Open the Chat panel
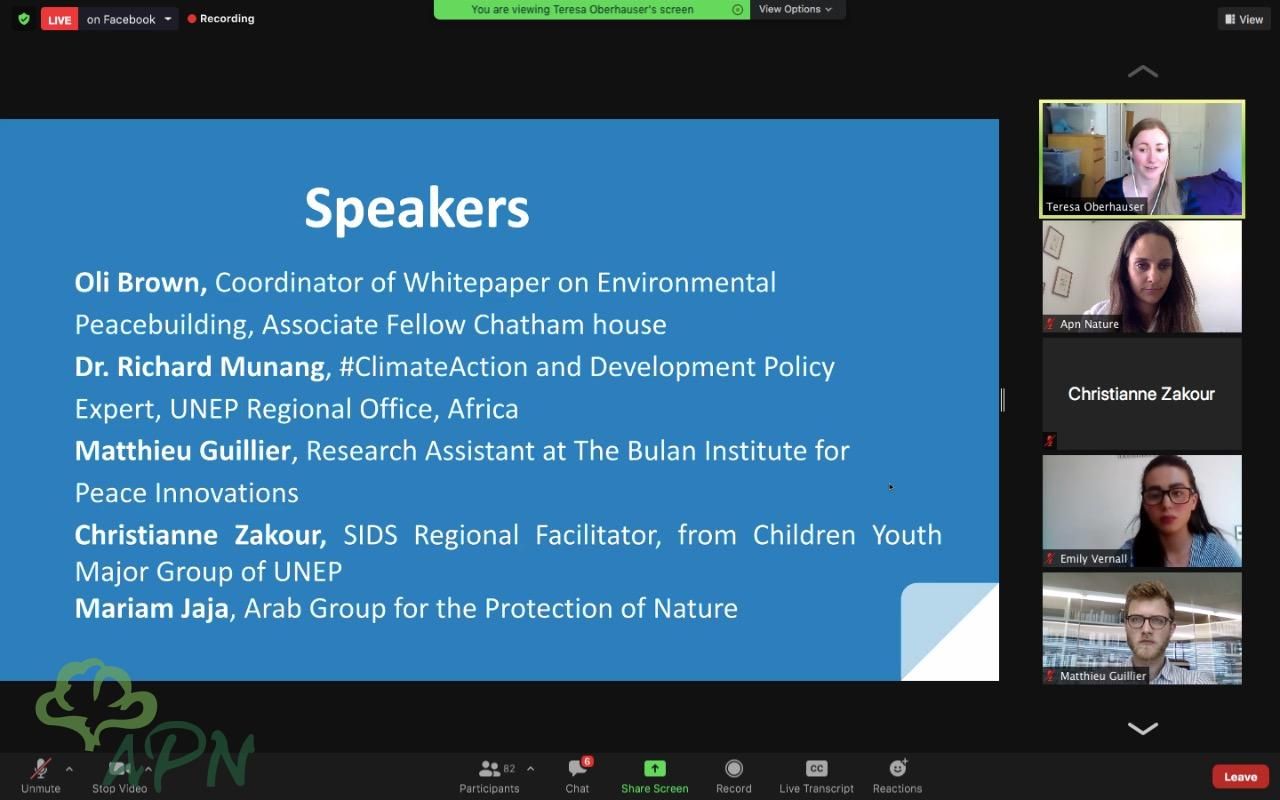This screenshot has height=800, width=1280. tap(577, 775)
